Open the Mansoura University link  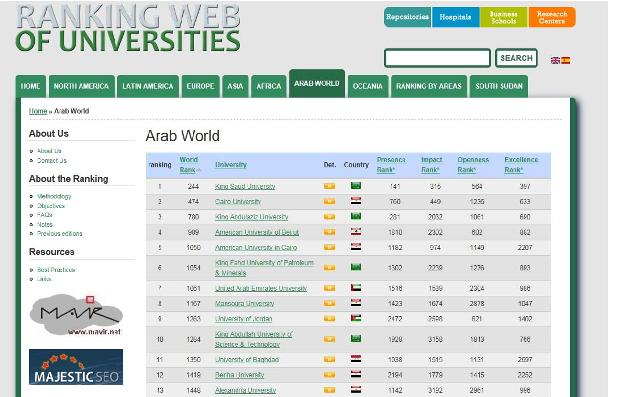point(244,304)
